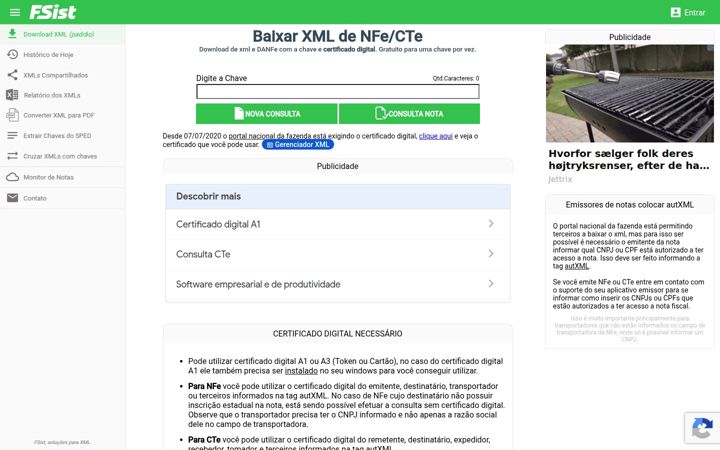Click the 'instalado' link in certificate text

click(x=301, y=371)
